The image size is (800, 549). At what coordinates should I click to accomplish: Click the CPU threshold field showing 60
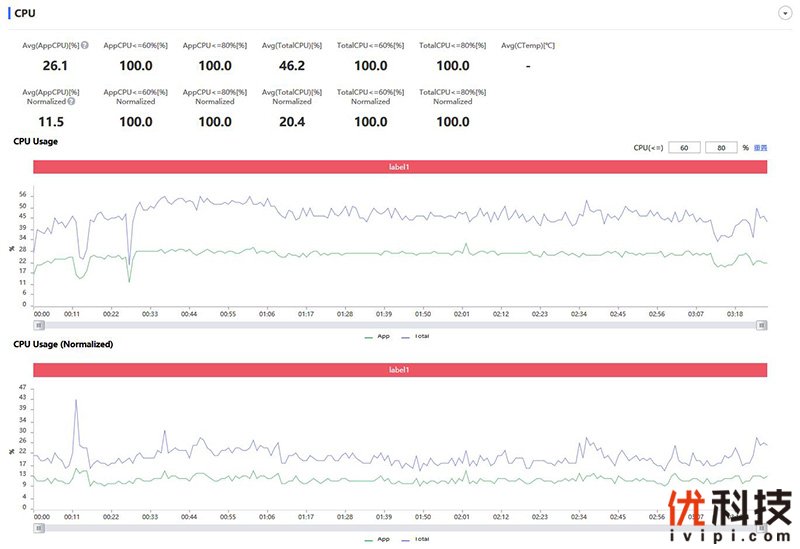[x=684, y=147]
